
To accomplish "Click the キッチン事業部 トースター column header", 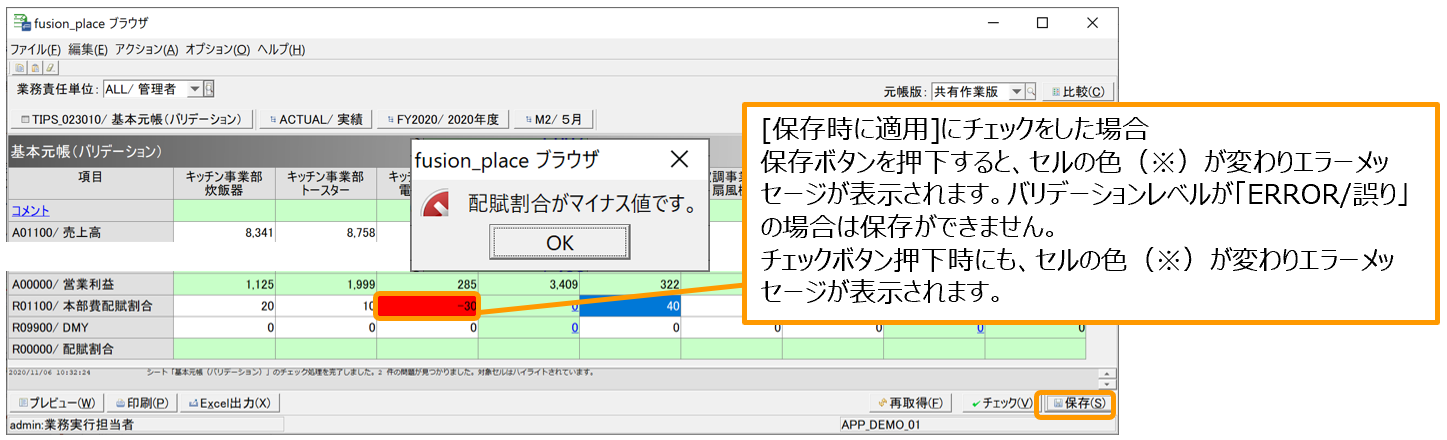I will [x=325, y=182].
